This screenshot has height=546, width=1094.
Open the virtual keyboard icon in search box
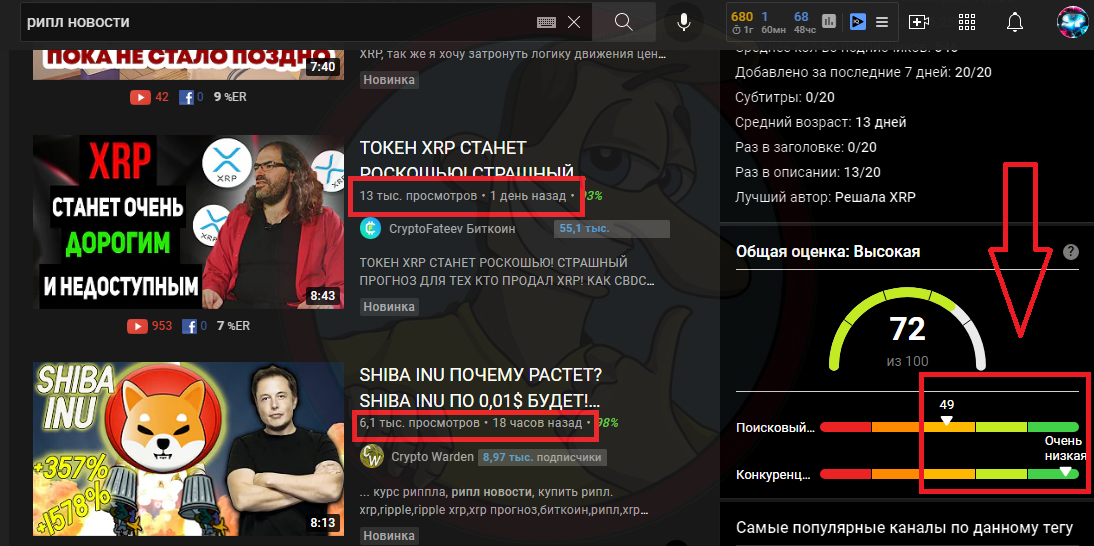click(546, 22)
